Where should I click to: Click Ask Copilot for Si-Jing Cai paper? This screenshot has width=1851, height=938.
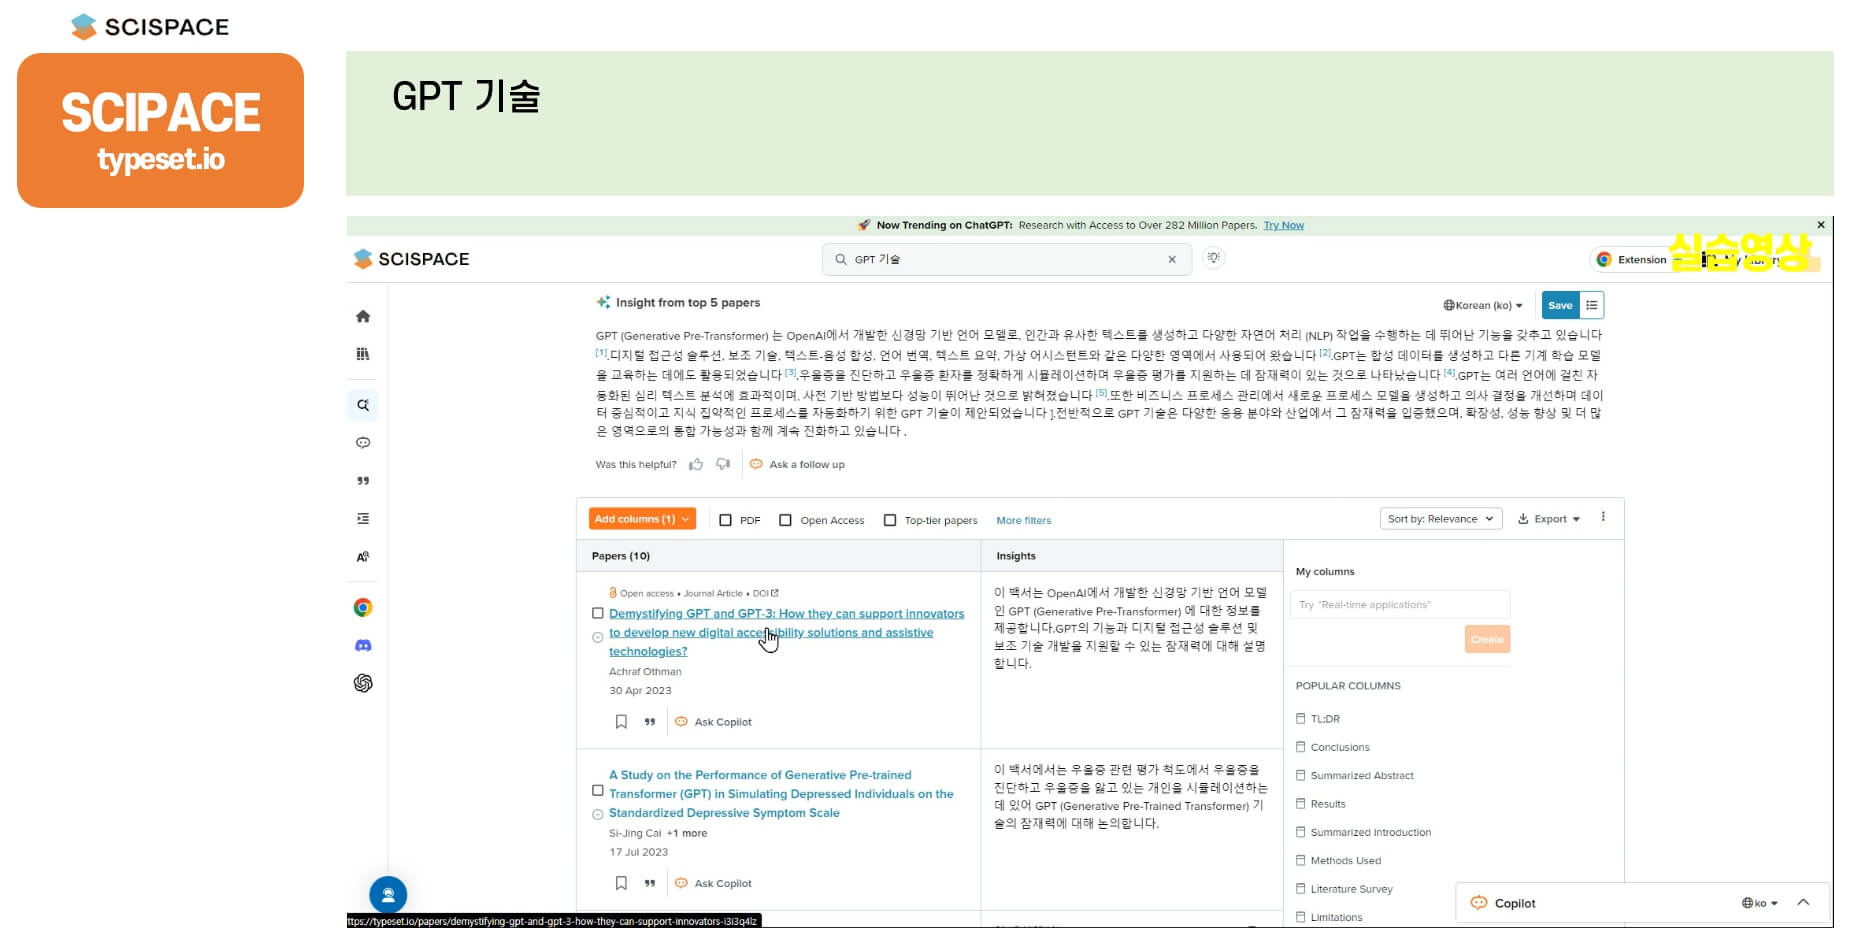[x=713, y=883]
